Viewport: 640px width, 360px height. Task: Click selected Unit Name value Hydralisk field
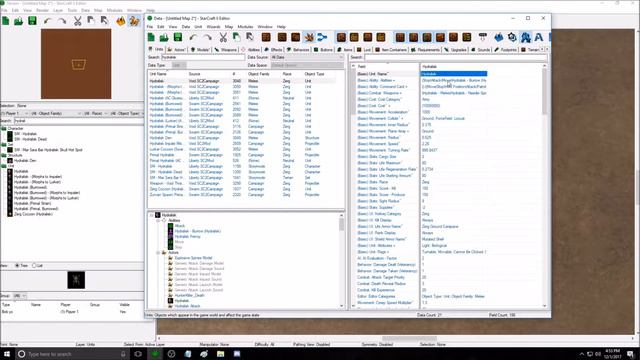[x=453, y=74]
